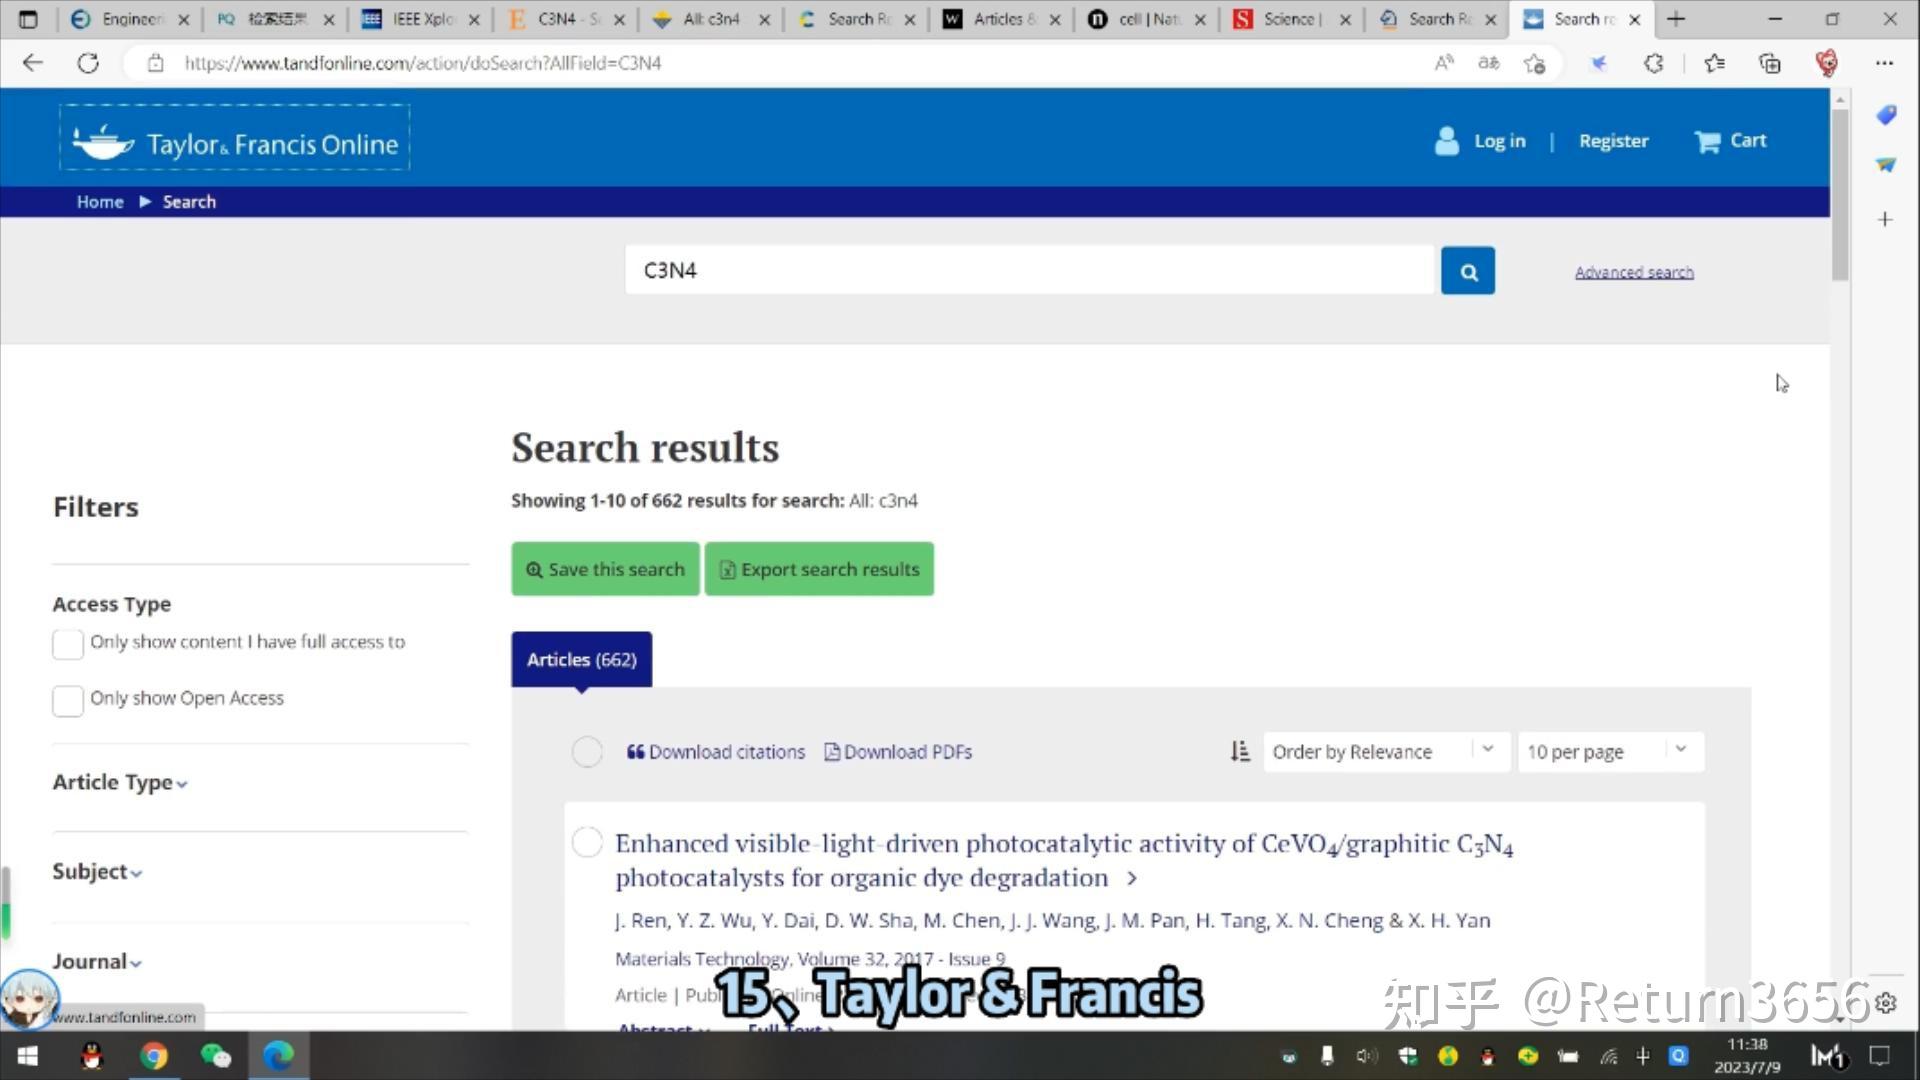This screenshot has width=1920, height=1080.
Task: Click the favorites star icon in address bar
Action: (x=1534, y=63)
